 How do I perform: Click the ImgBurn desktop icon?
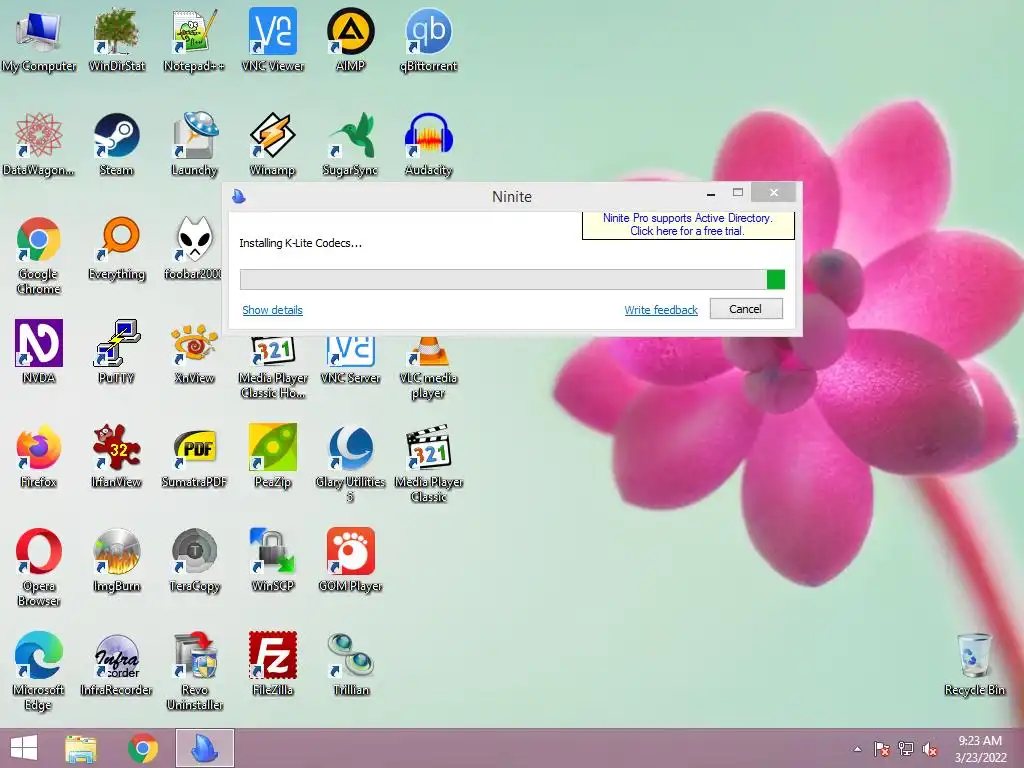pyautogui.click(x=116, y=560)
